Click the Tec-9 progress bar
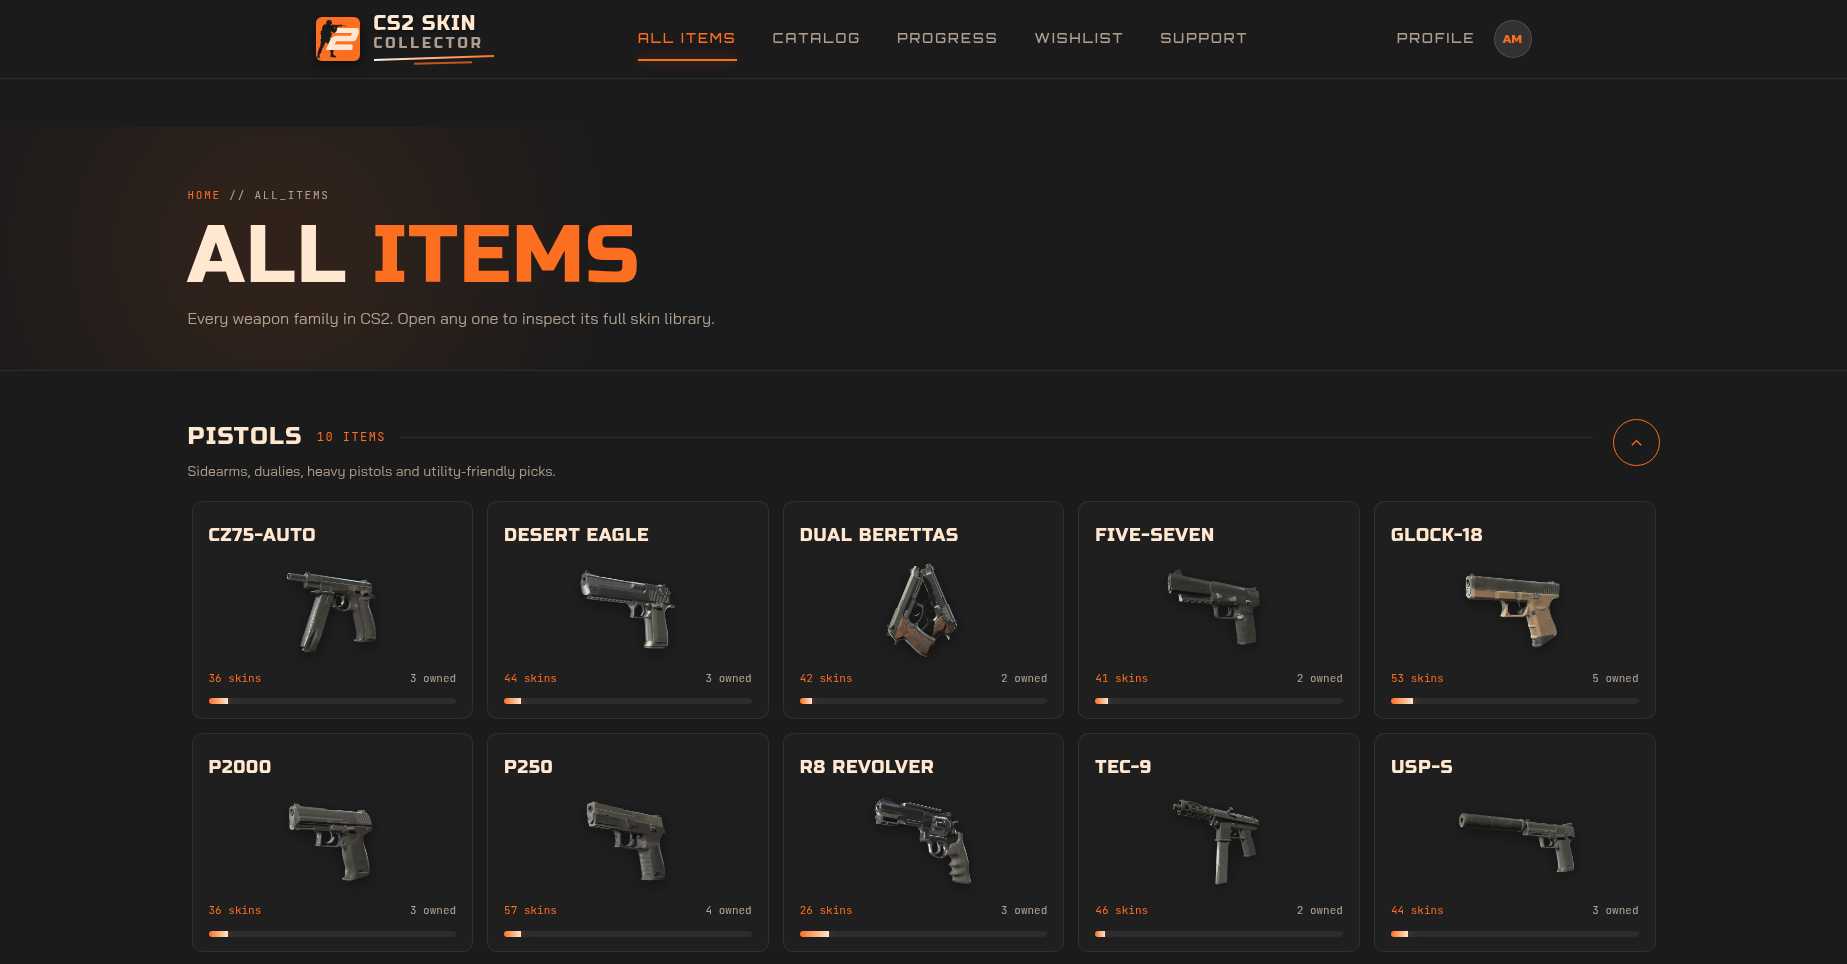 coord(1219,933)
